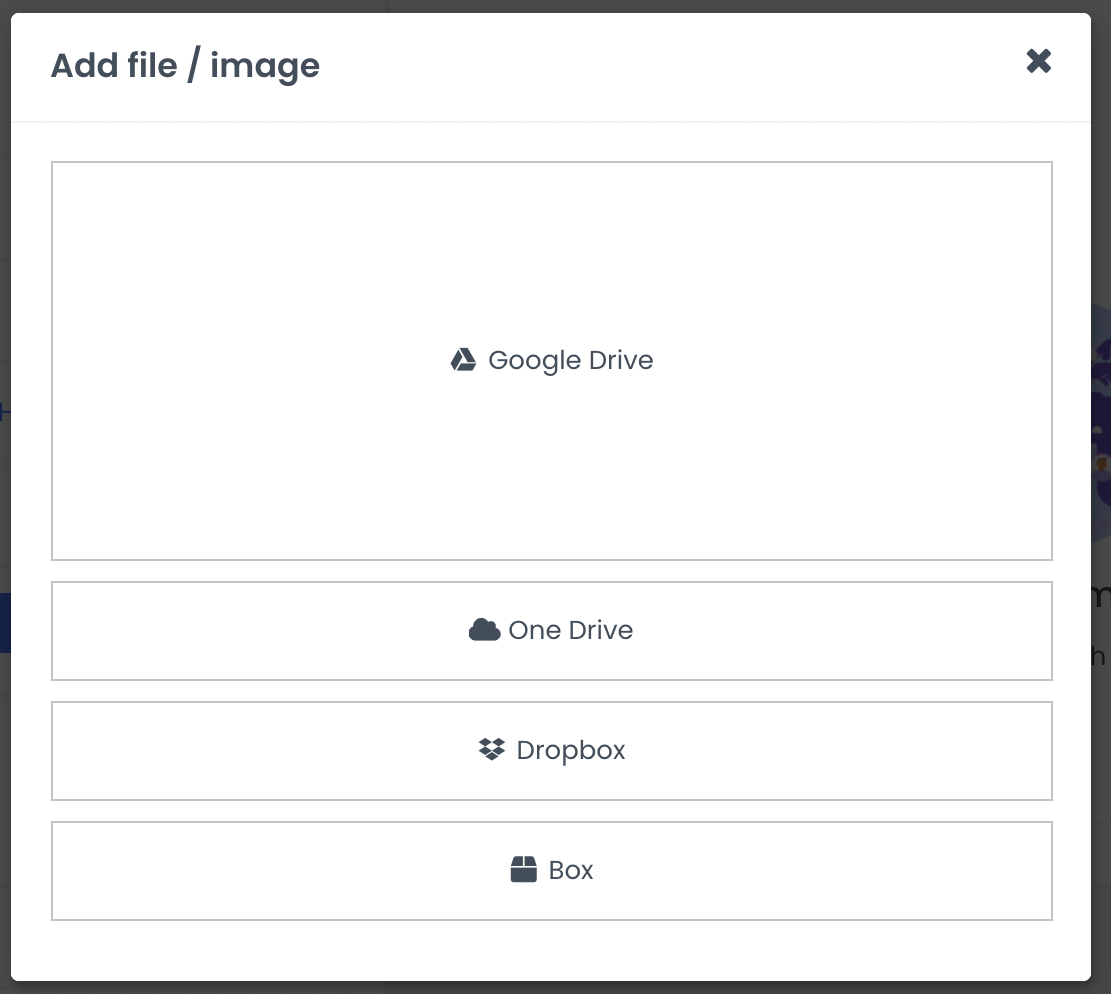This screenshot has width=1111, height=994.
Task: Click the "Add file / image" dialog title
Action: pyautogui.click(x=185, y=66)
